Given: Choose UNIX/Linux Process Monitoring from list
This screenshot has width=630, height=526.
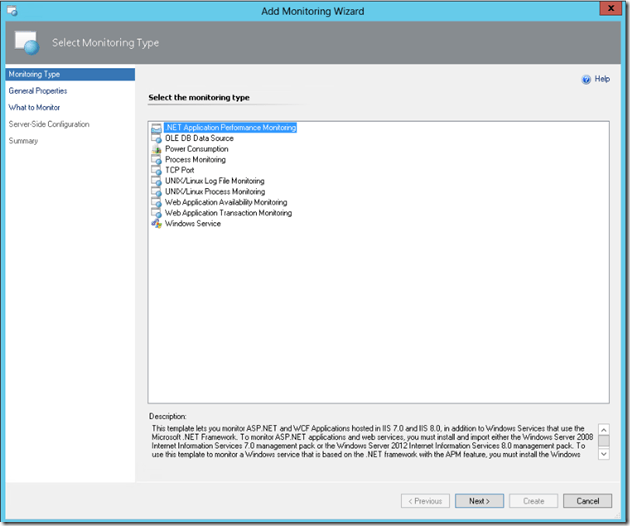Looking at the screenshot, I should [x=215, y=192].
